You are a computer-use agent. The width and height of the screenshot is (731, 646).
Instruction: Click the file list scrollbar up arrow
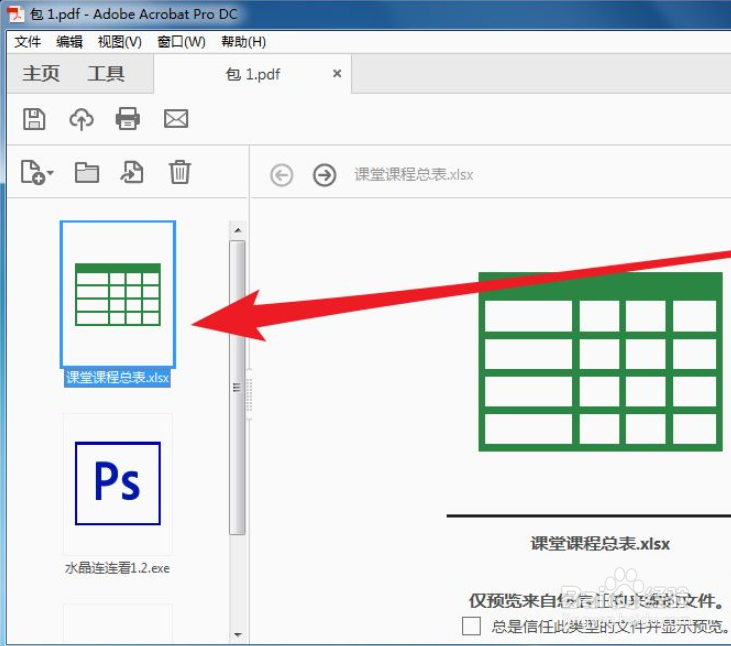pyautogui.click(x=238, y=230)
